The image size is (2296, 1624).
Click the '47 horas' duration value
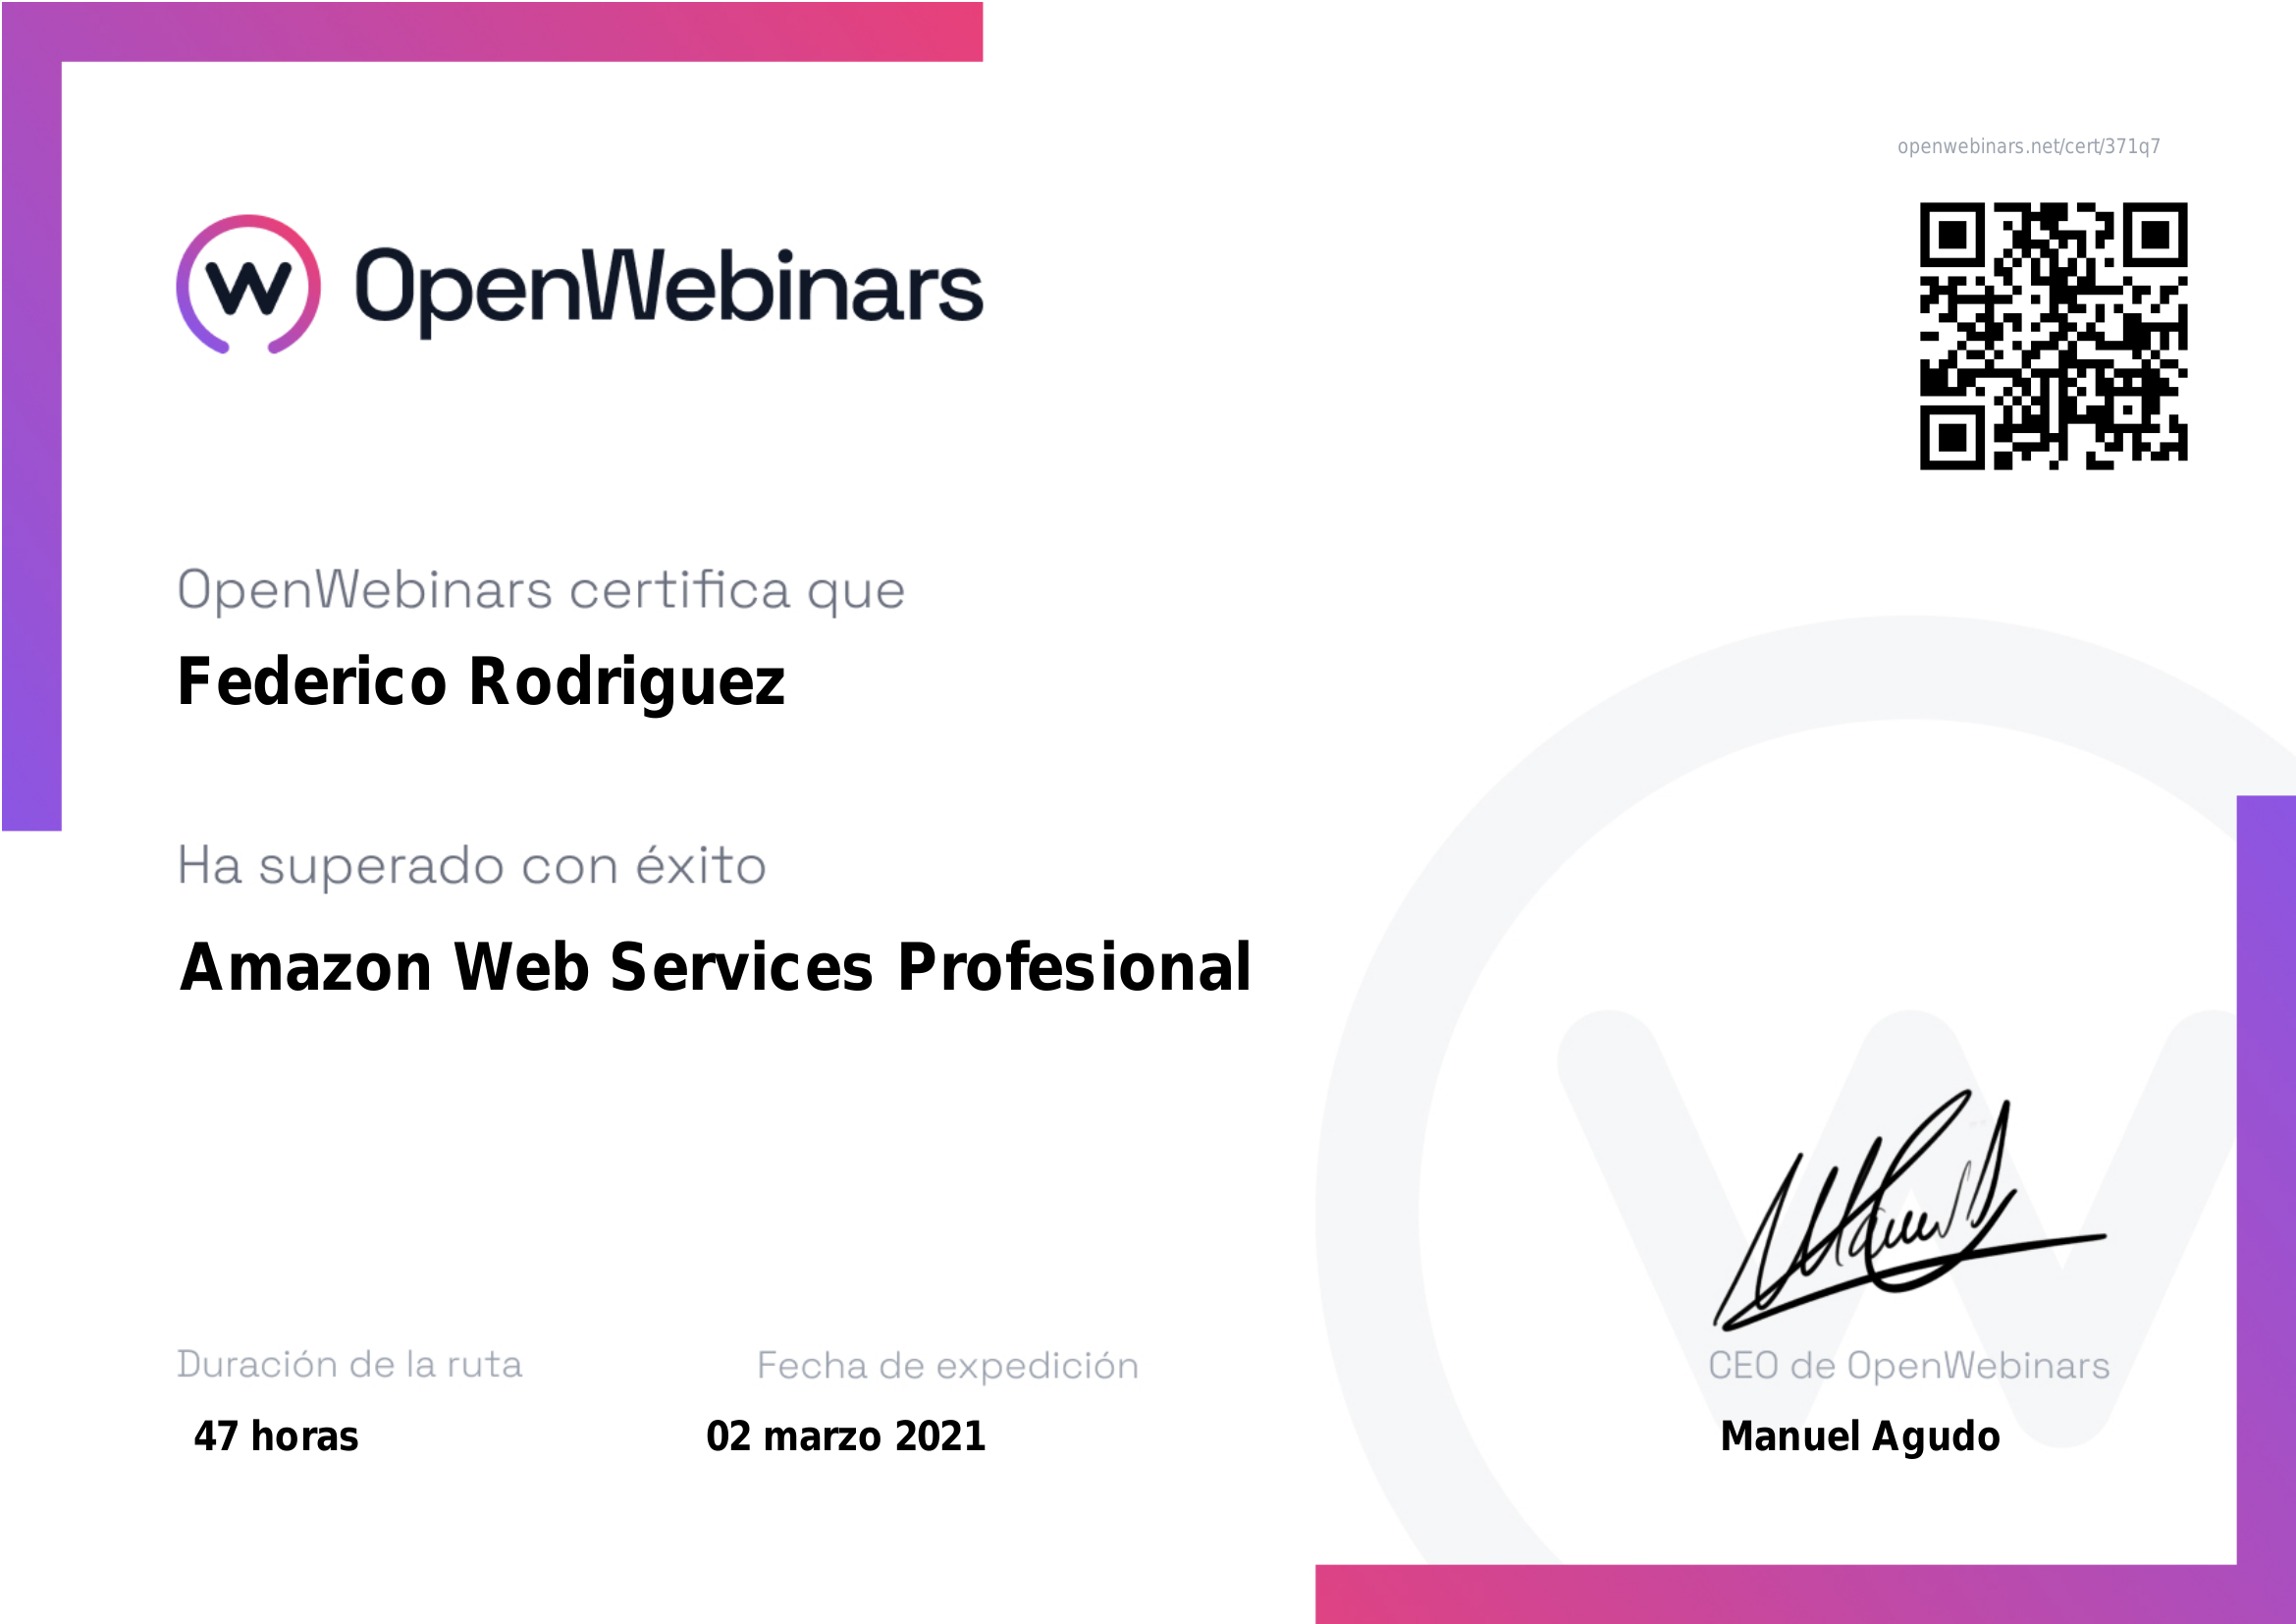tap(276, 1437)
